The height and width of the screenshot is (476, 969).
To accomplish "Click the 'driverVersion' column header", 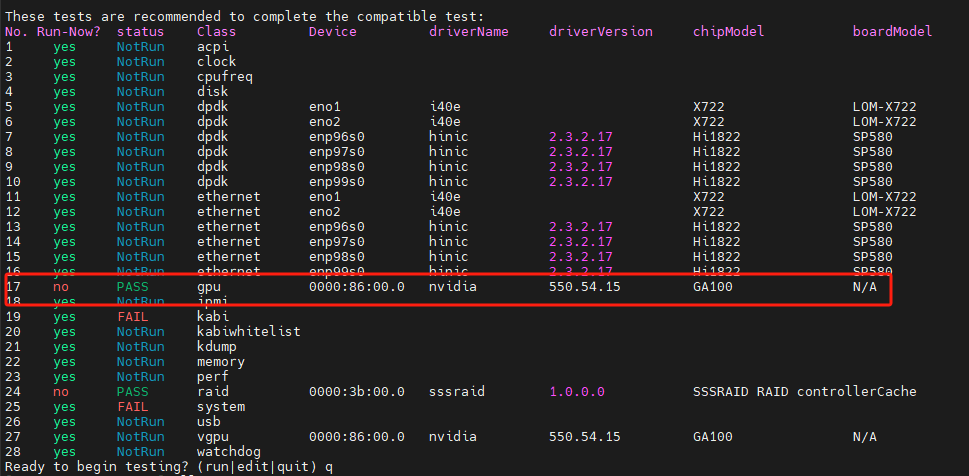I will point(600,31).
